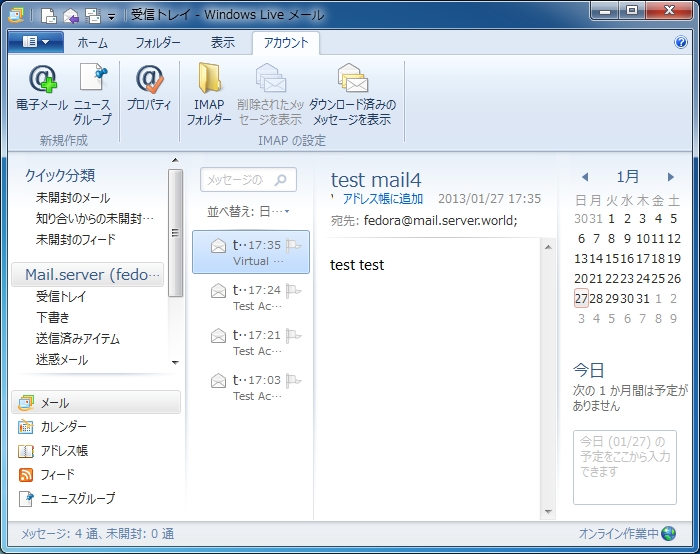The image size is (700, 554).
Task: Switch to ホーム ribbon tab
Action: pos(92,43)
